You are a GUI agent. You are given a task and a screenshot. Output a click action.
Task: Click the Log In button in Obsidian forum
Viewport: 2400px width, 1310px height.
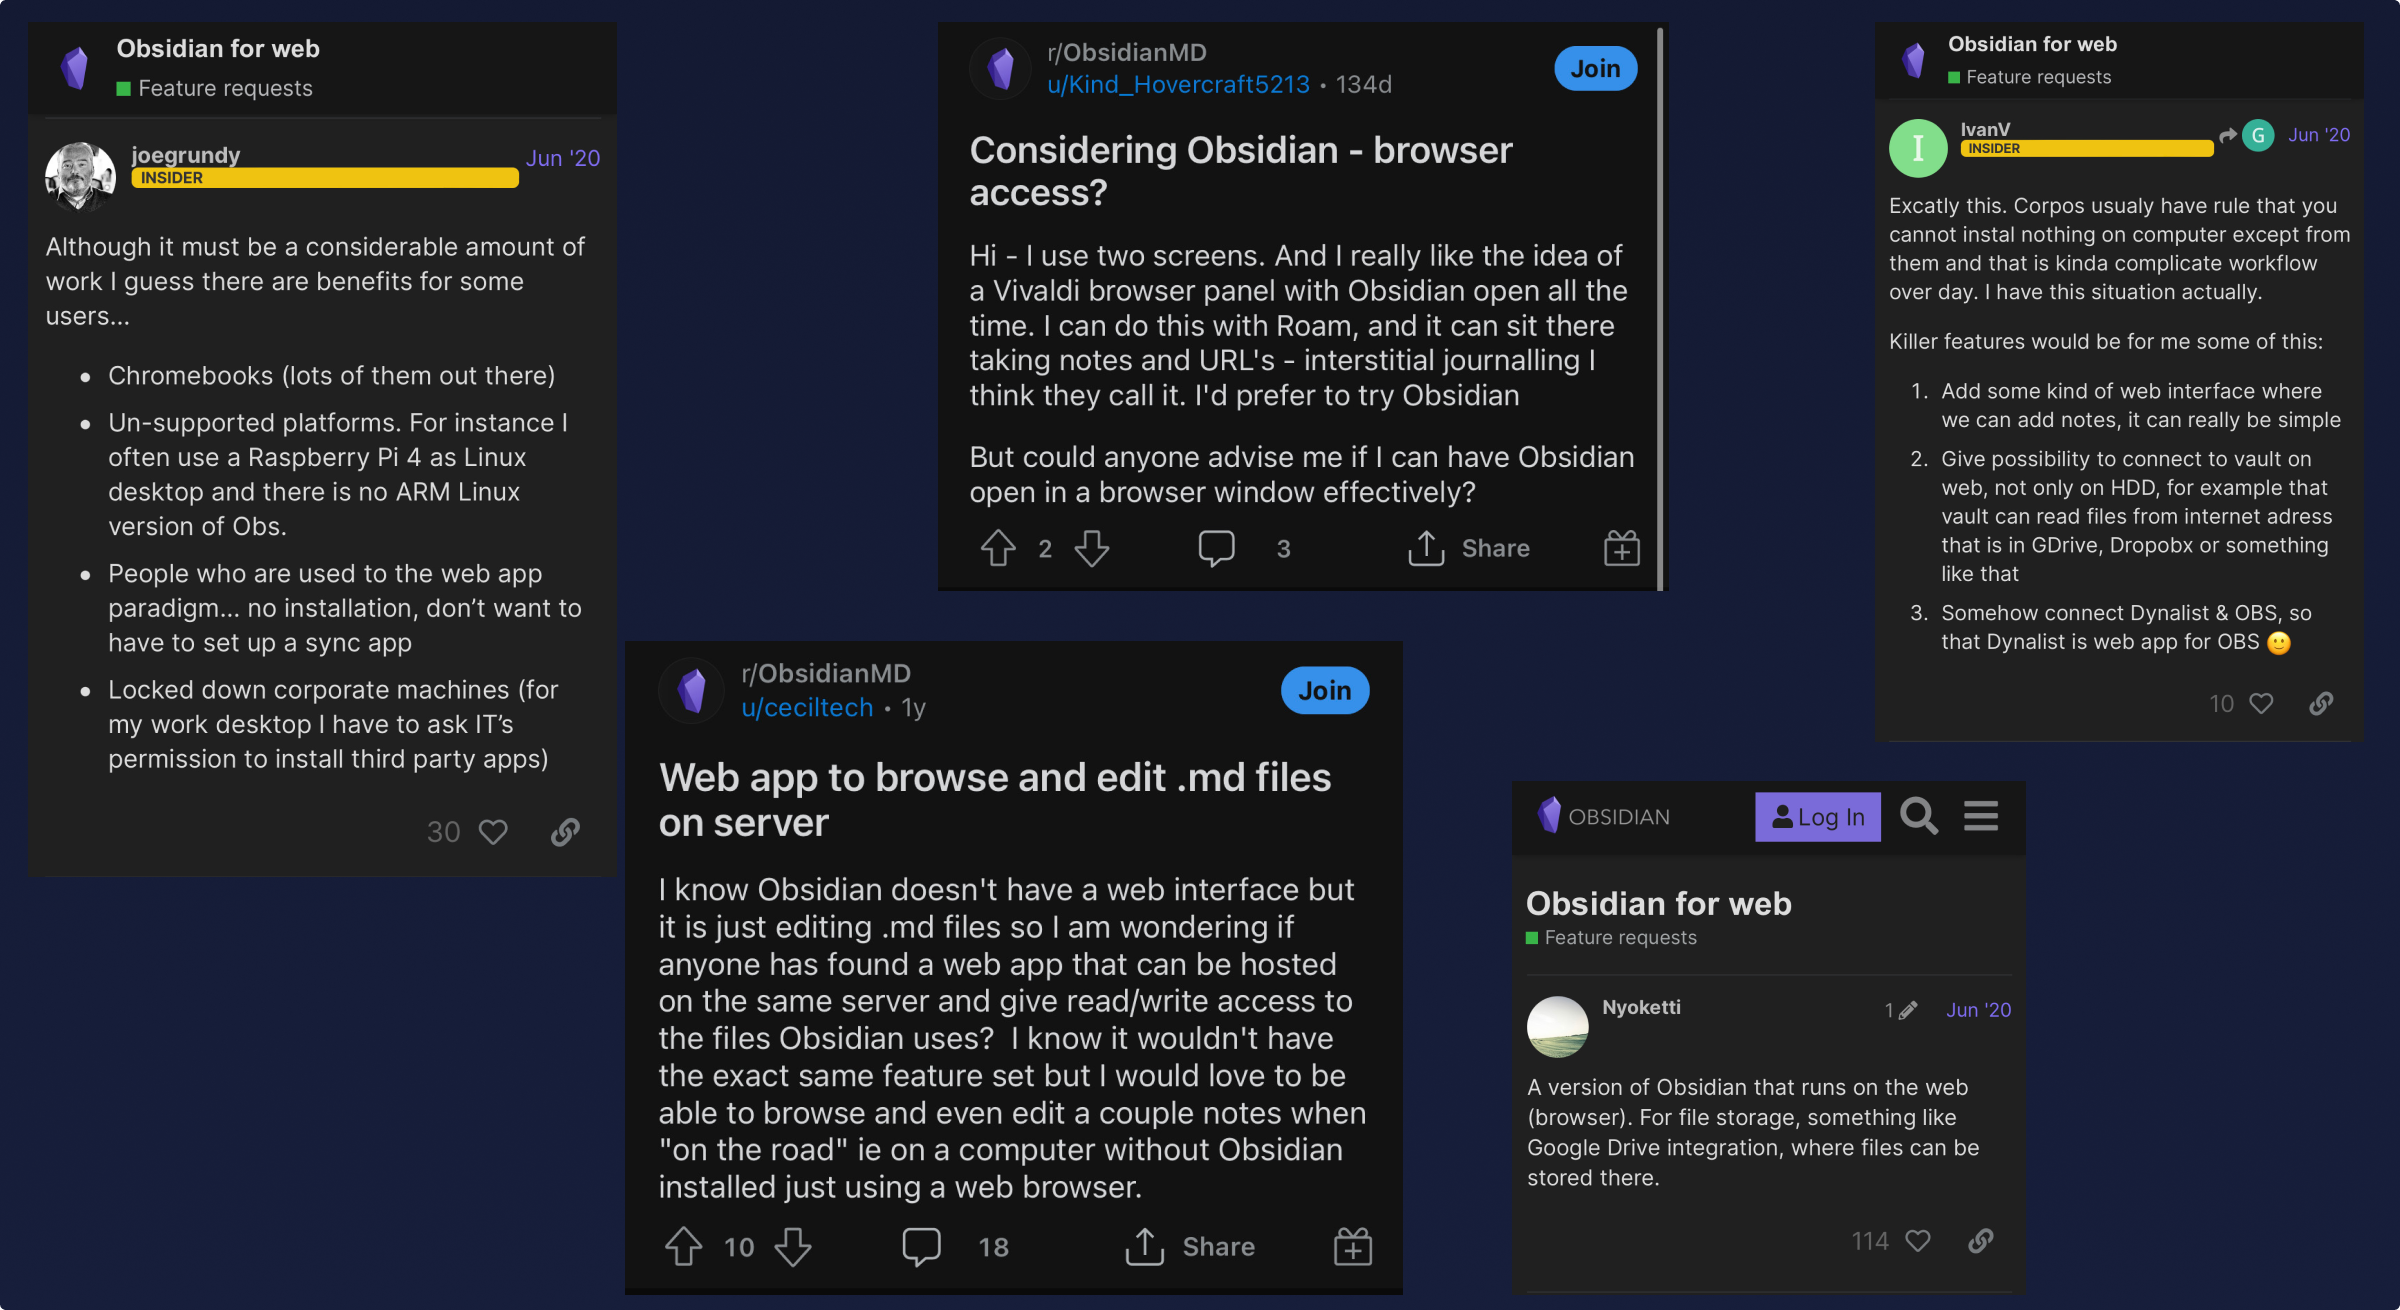1819,816
